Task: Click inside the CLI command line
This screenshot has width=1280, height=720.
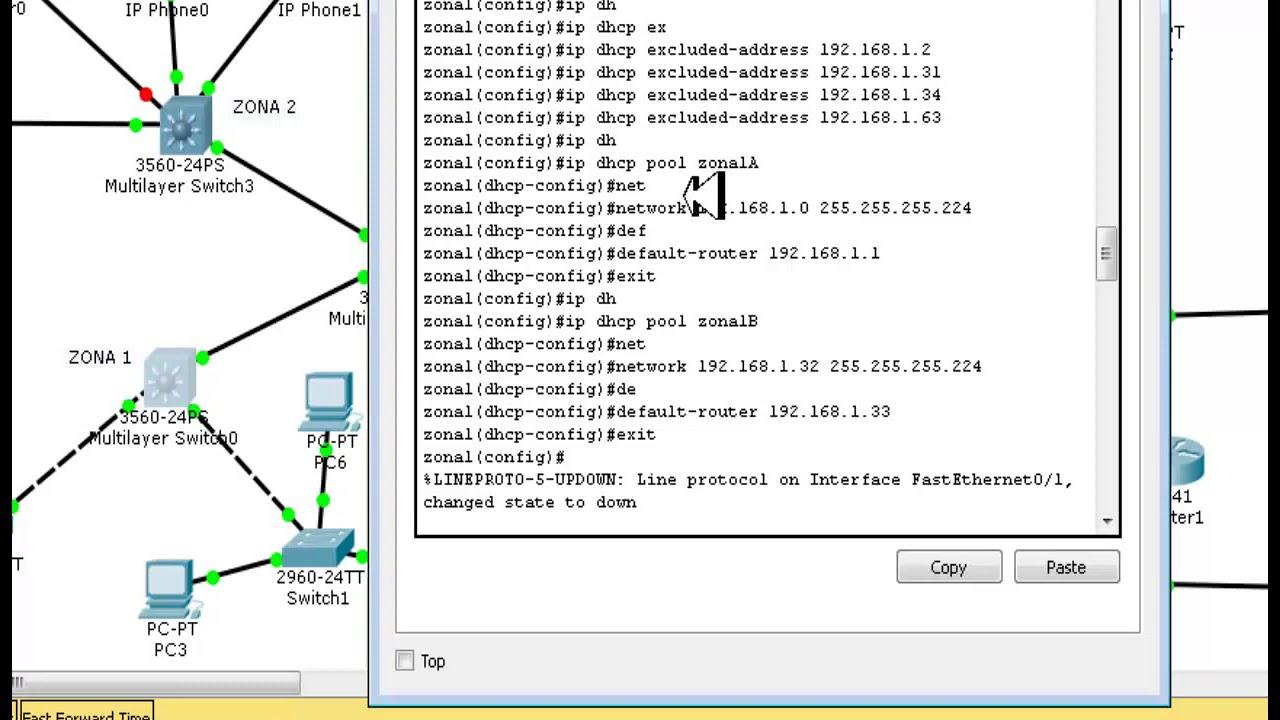Action: point(600,456)
